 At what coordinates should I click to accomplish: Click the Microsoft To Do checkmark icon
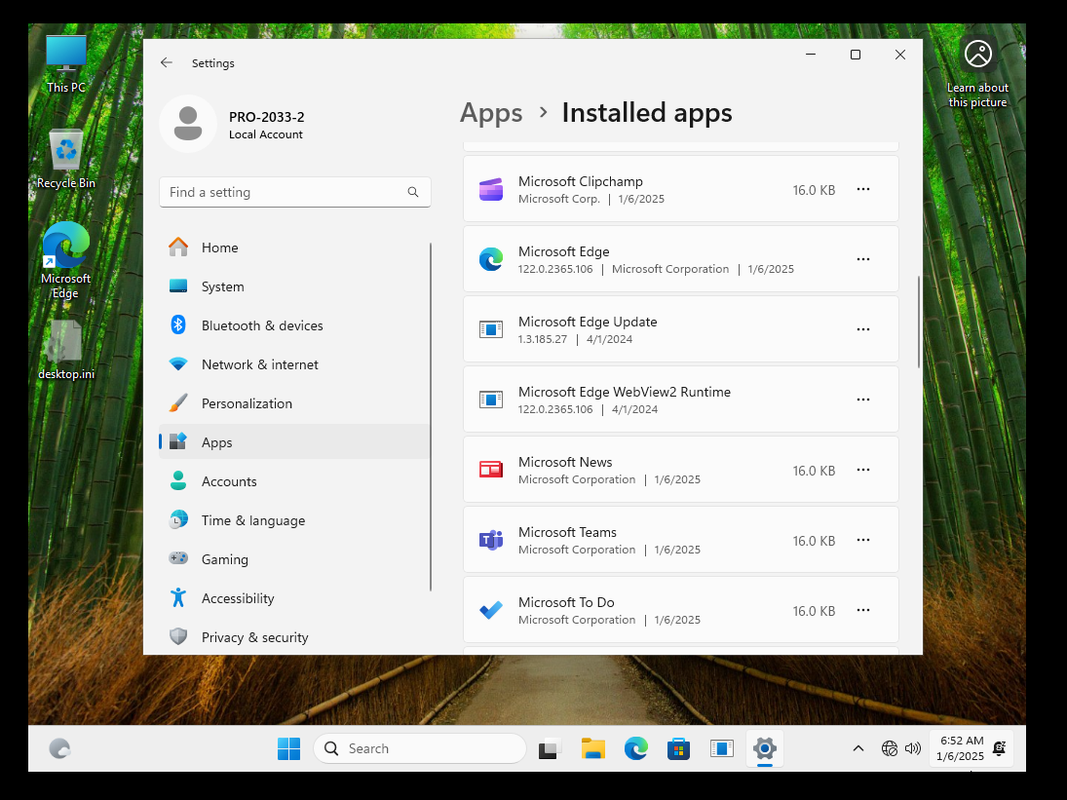tap(491, 610)
